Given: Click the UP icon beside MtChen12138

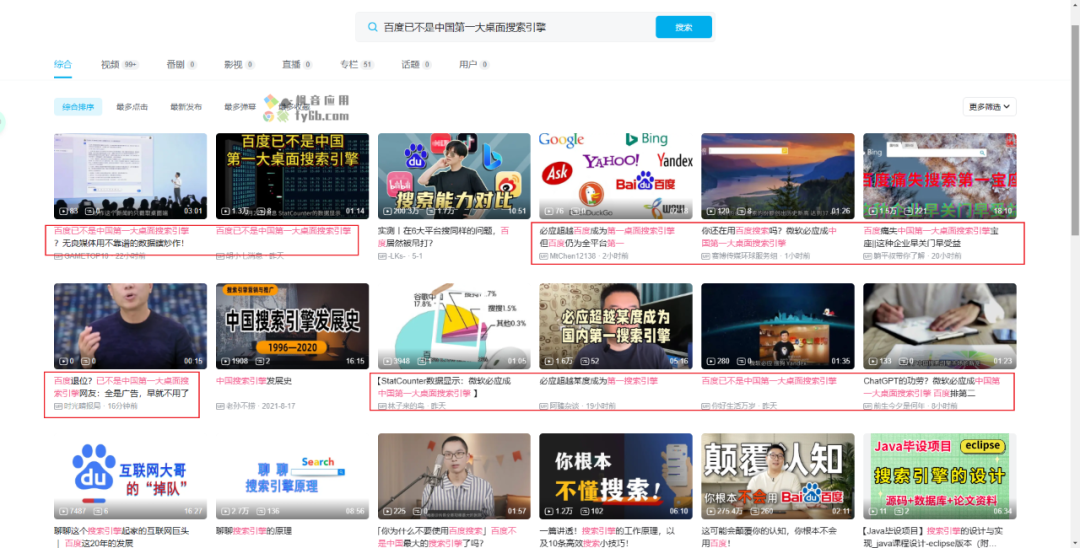Looking at the screenshot, I should (x=543, y=256).
